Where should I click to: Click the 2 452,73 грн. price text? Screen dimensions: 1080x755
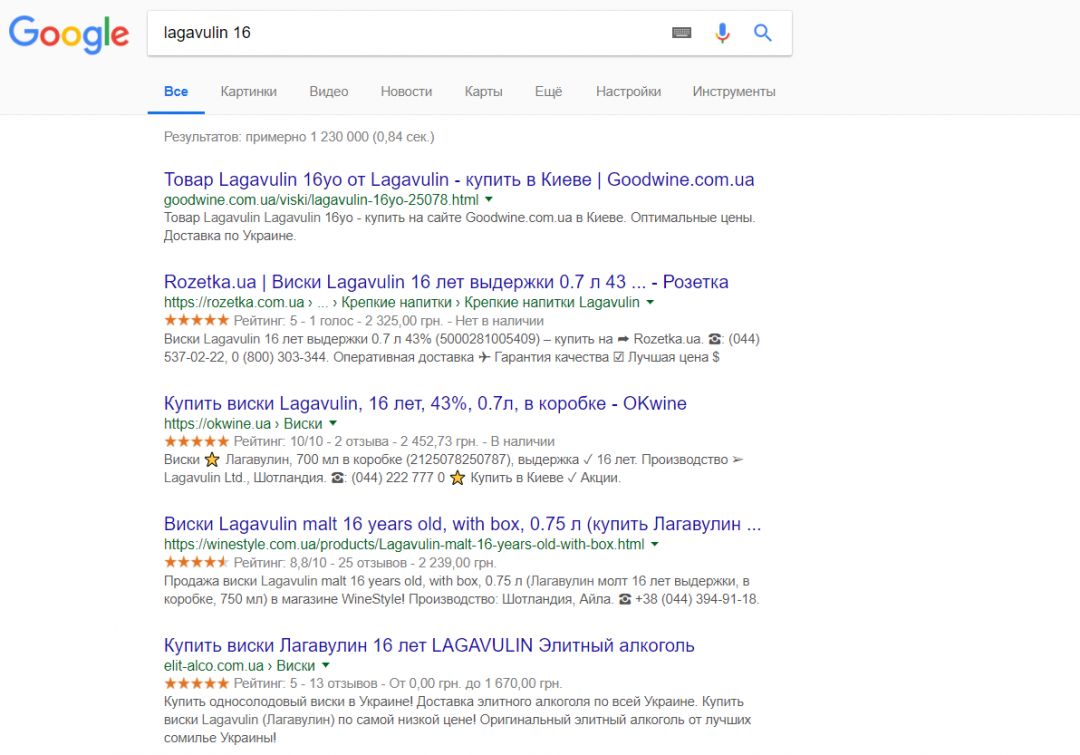click(439, 442)
